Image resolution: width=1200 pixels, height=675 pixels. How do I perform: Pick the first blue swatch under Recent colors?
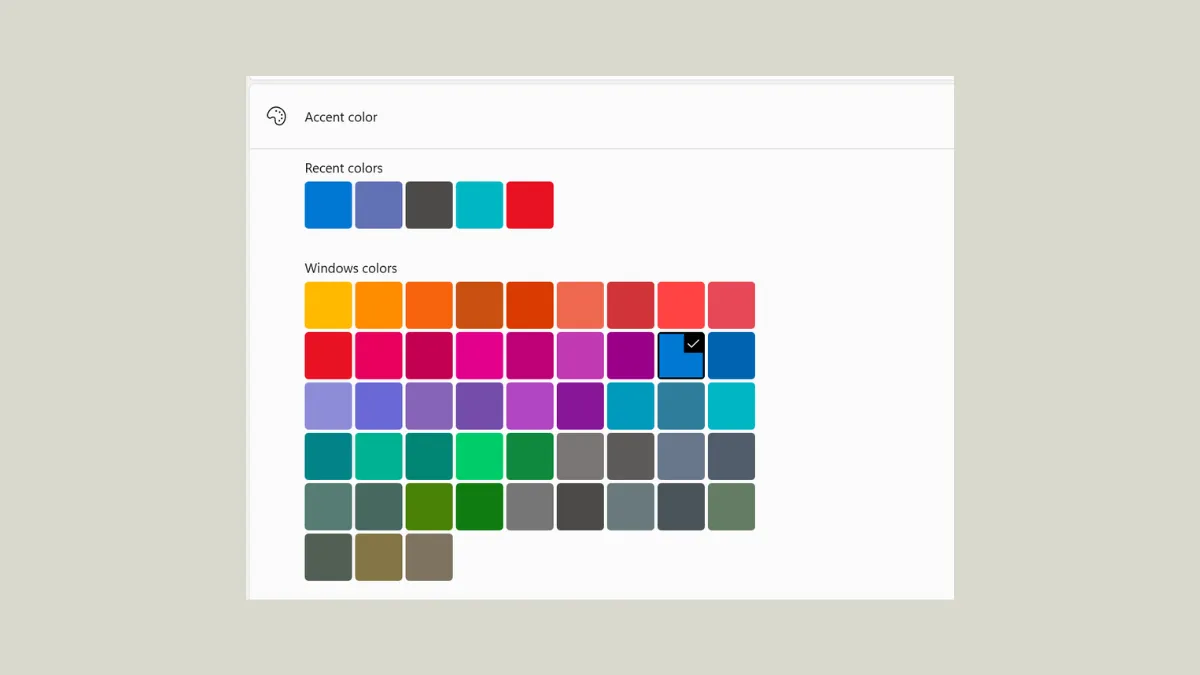(x=328, y=204)
